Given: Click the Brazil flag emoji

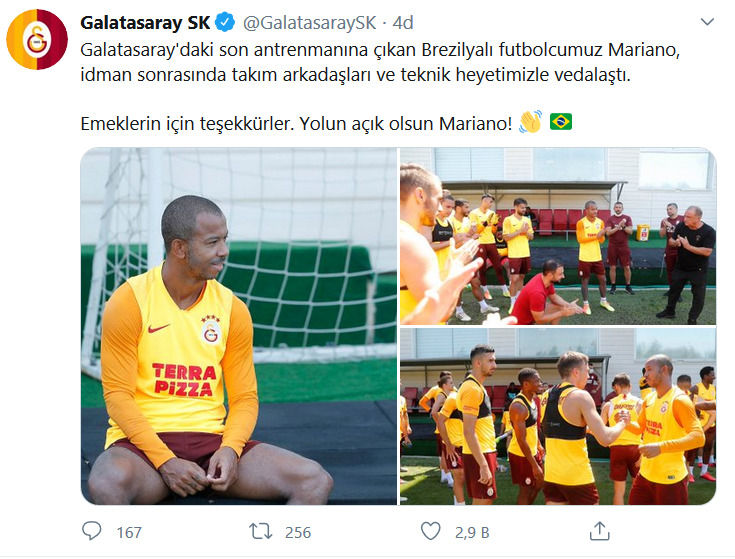Looking at the screenshot, I should pyautogui.click(x=561, y=122).
